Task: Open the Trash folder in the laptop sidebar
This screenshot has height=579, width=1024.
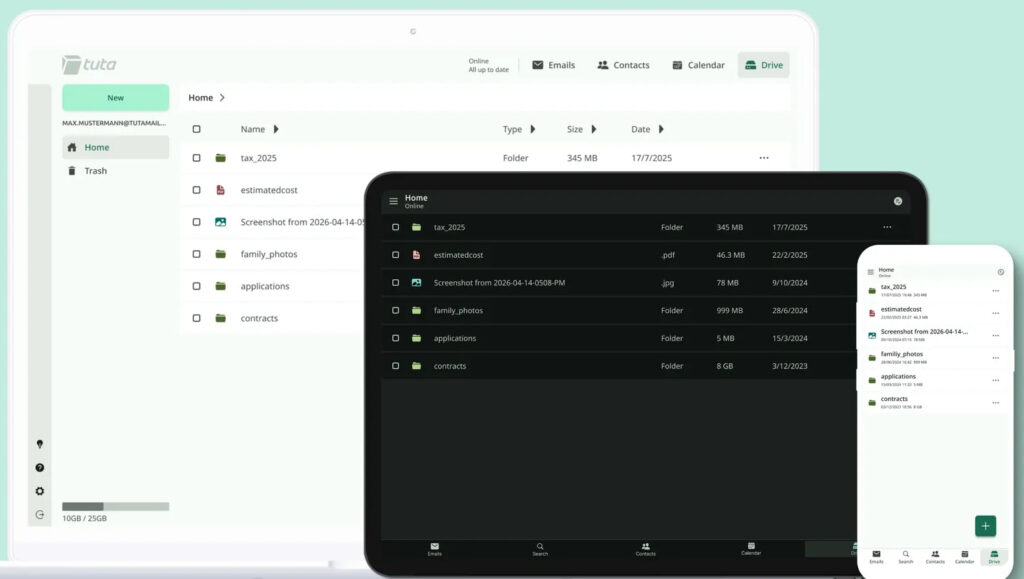Action: [x=95, y=171]
